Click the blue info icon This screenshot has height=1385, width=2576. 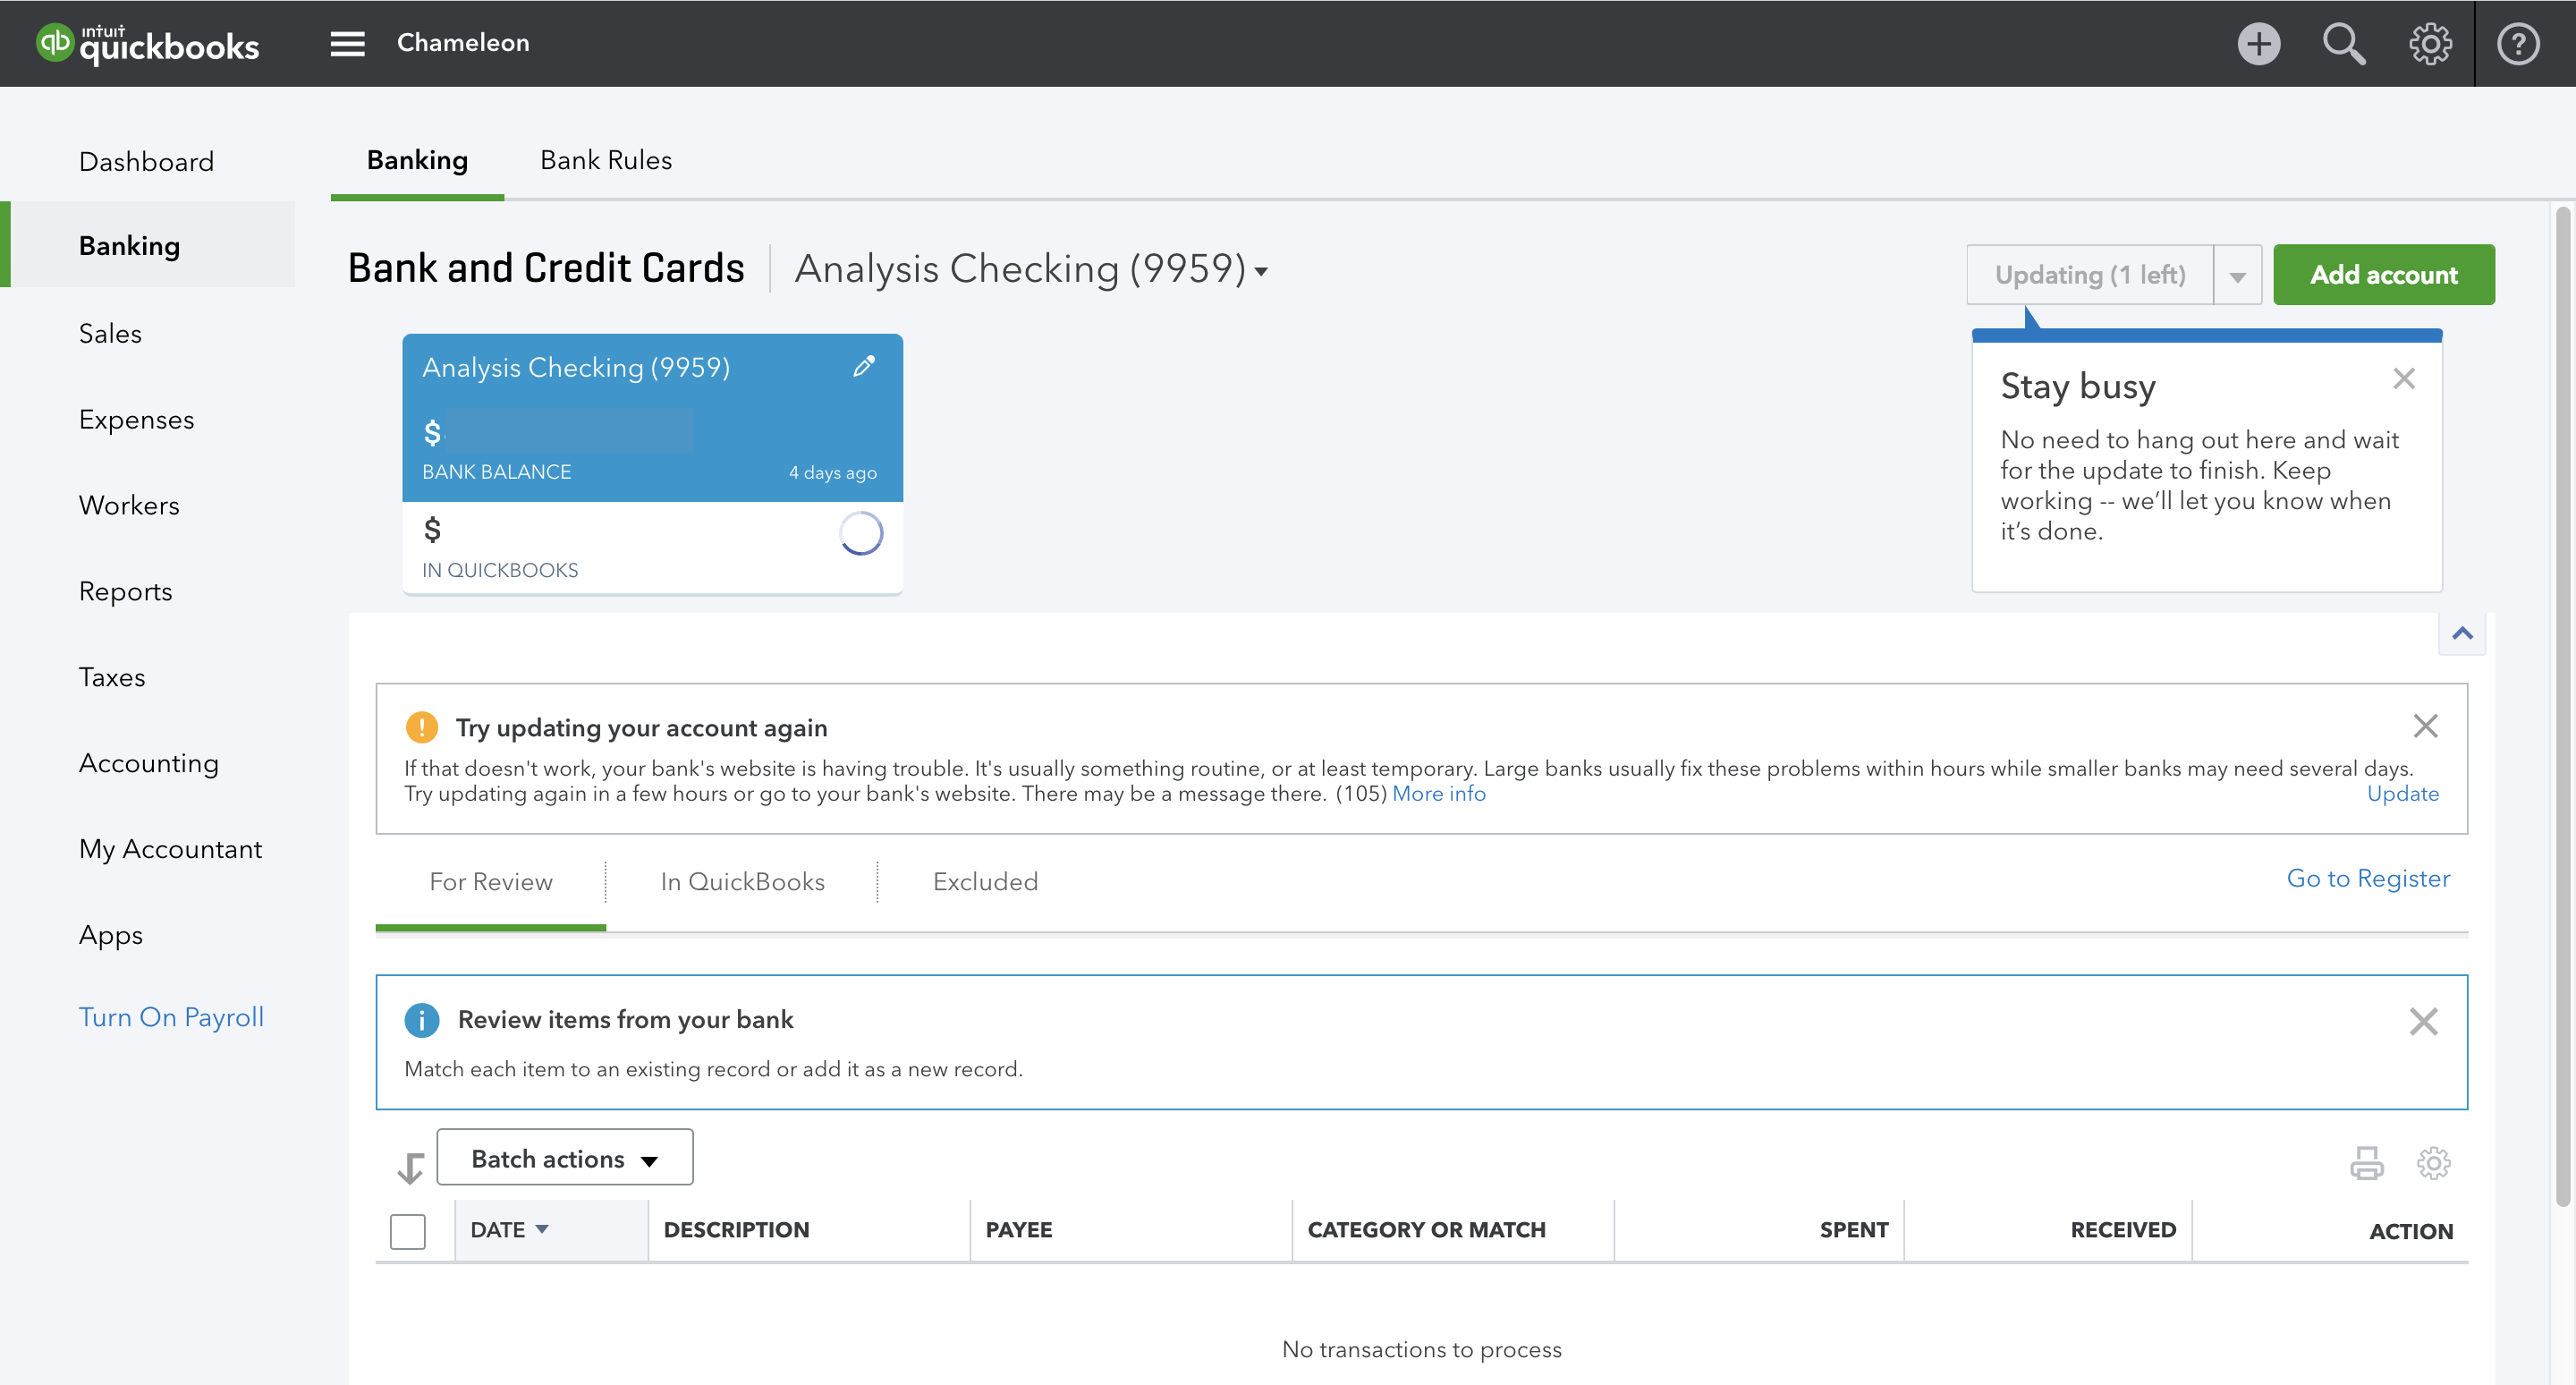421,1019
